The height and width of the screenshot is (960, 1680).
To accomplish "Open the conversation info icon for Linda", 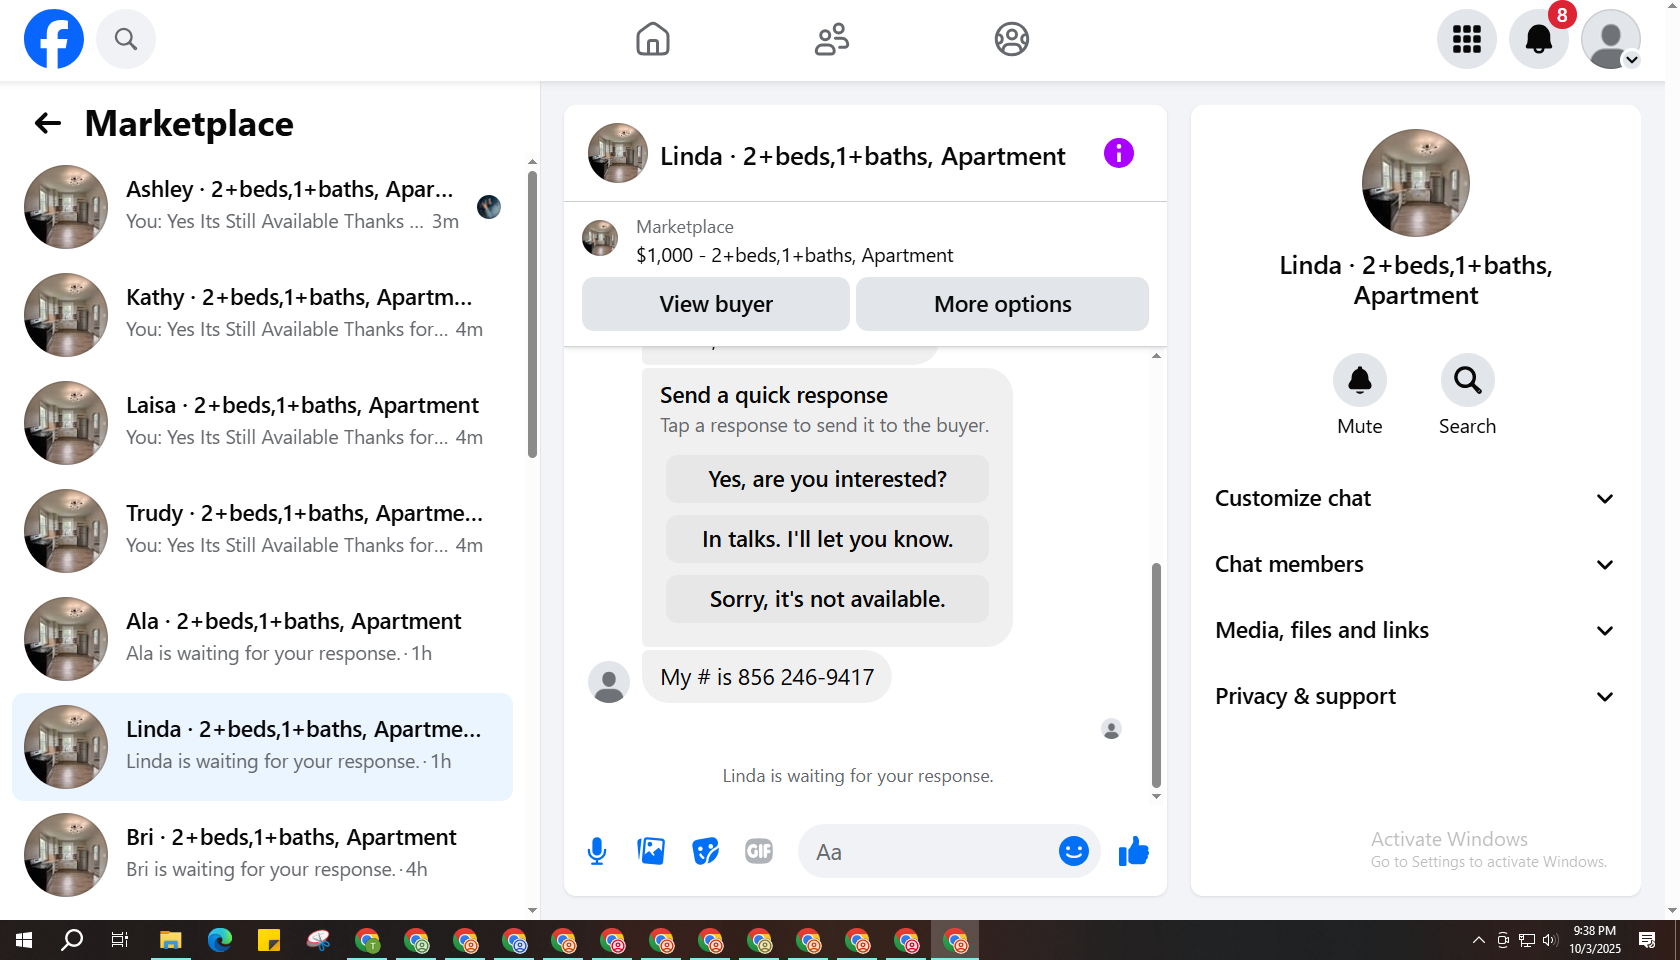I will [x=1119, y=153].
